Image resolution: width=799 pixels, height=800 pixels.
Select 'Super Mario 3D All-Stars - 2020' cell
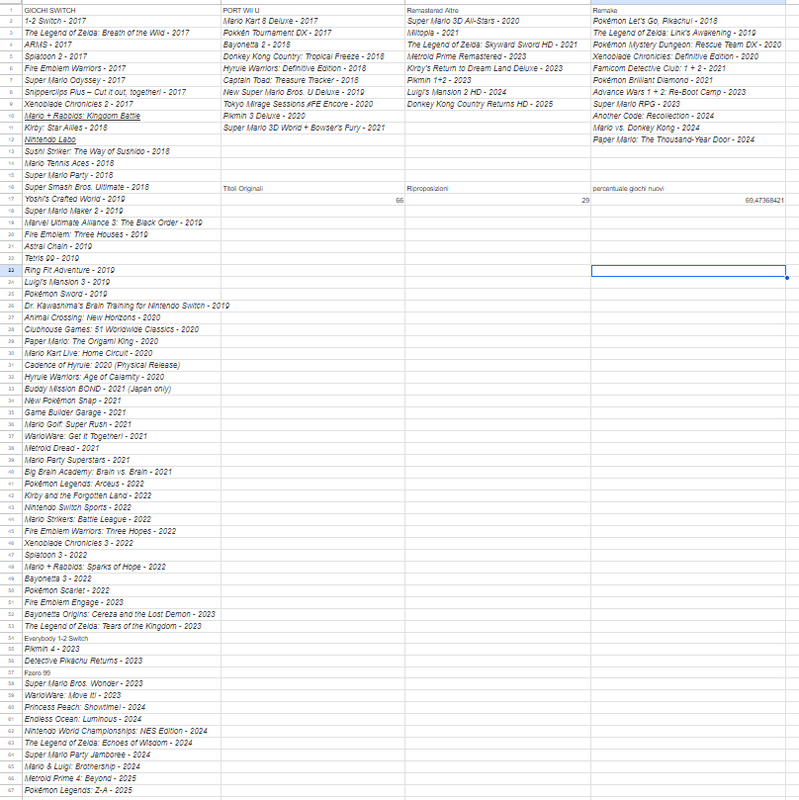coord(497,21)
